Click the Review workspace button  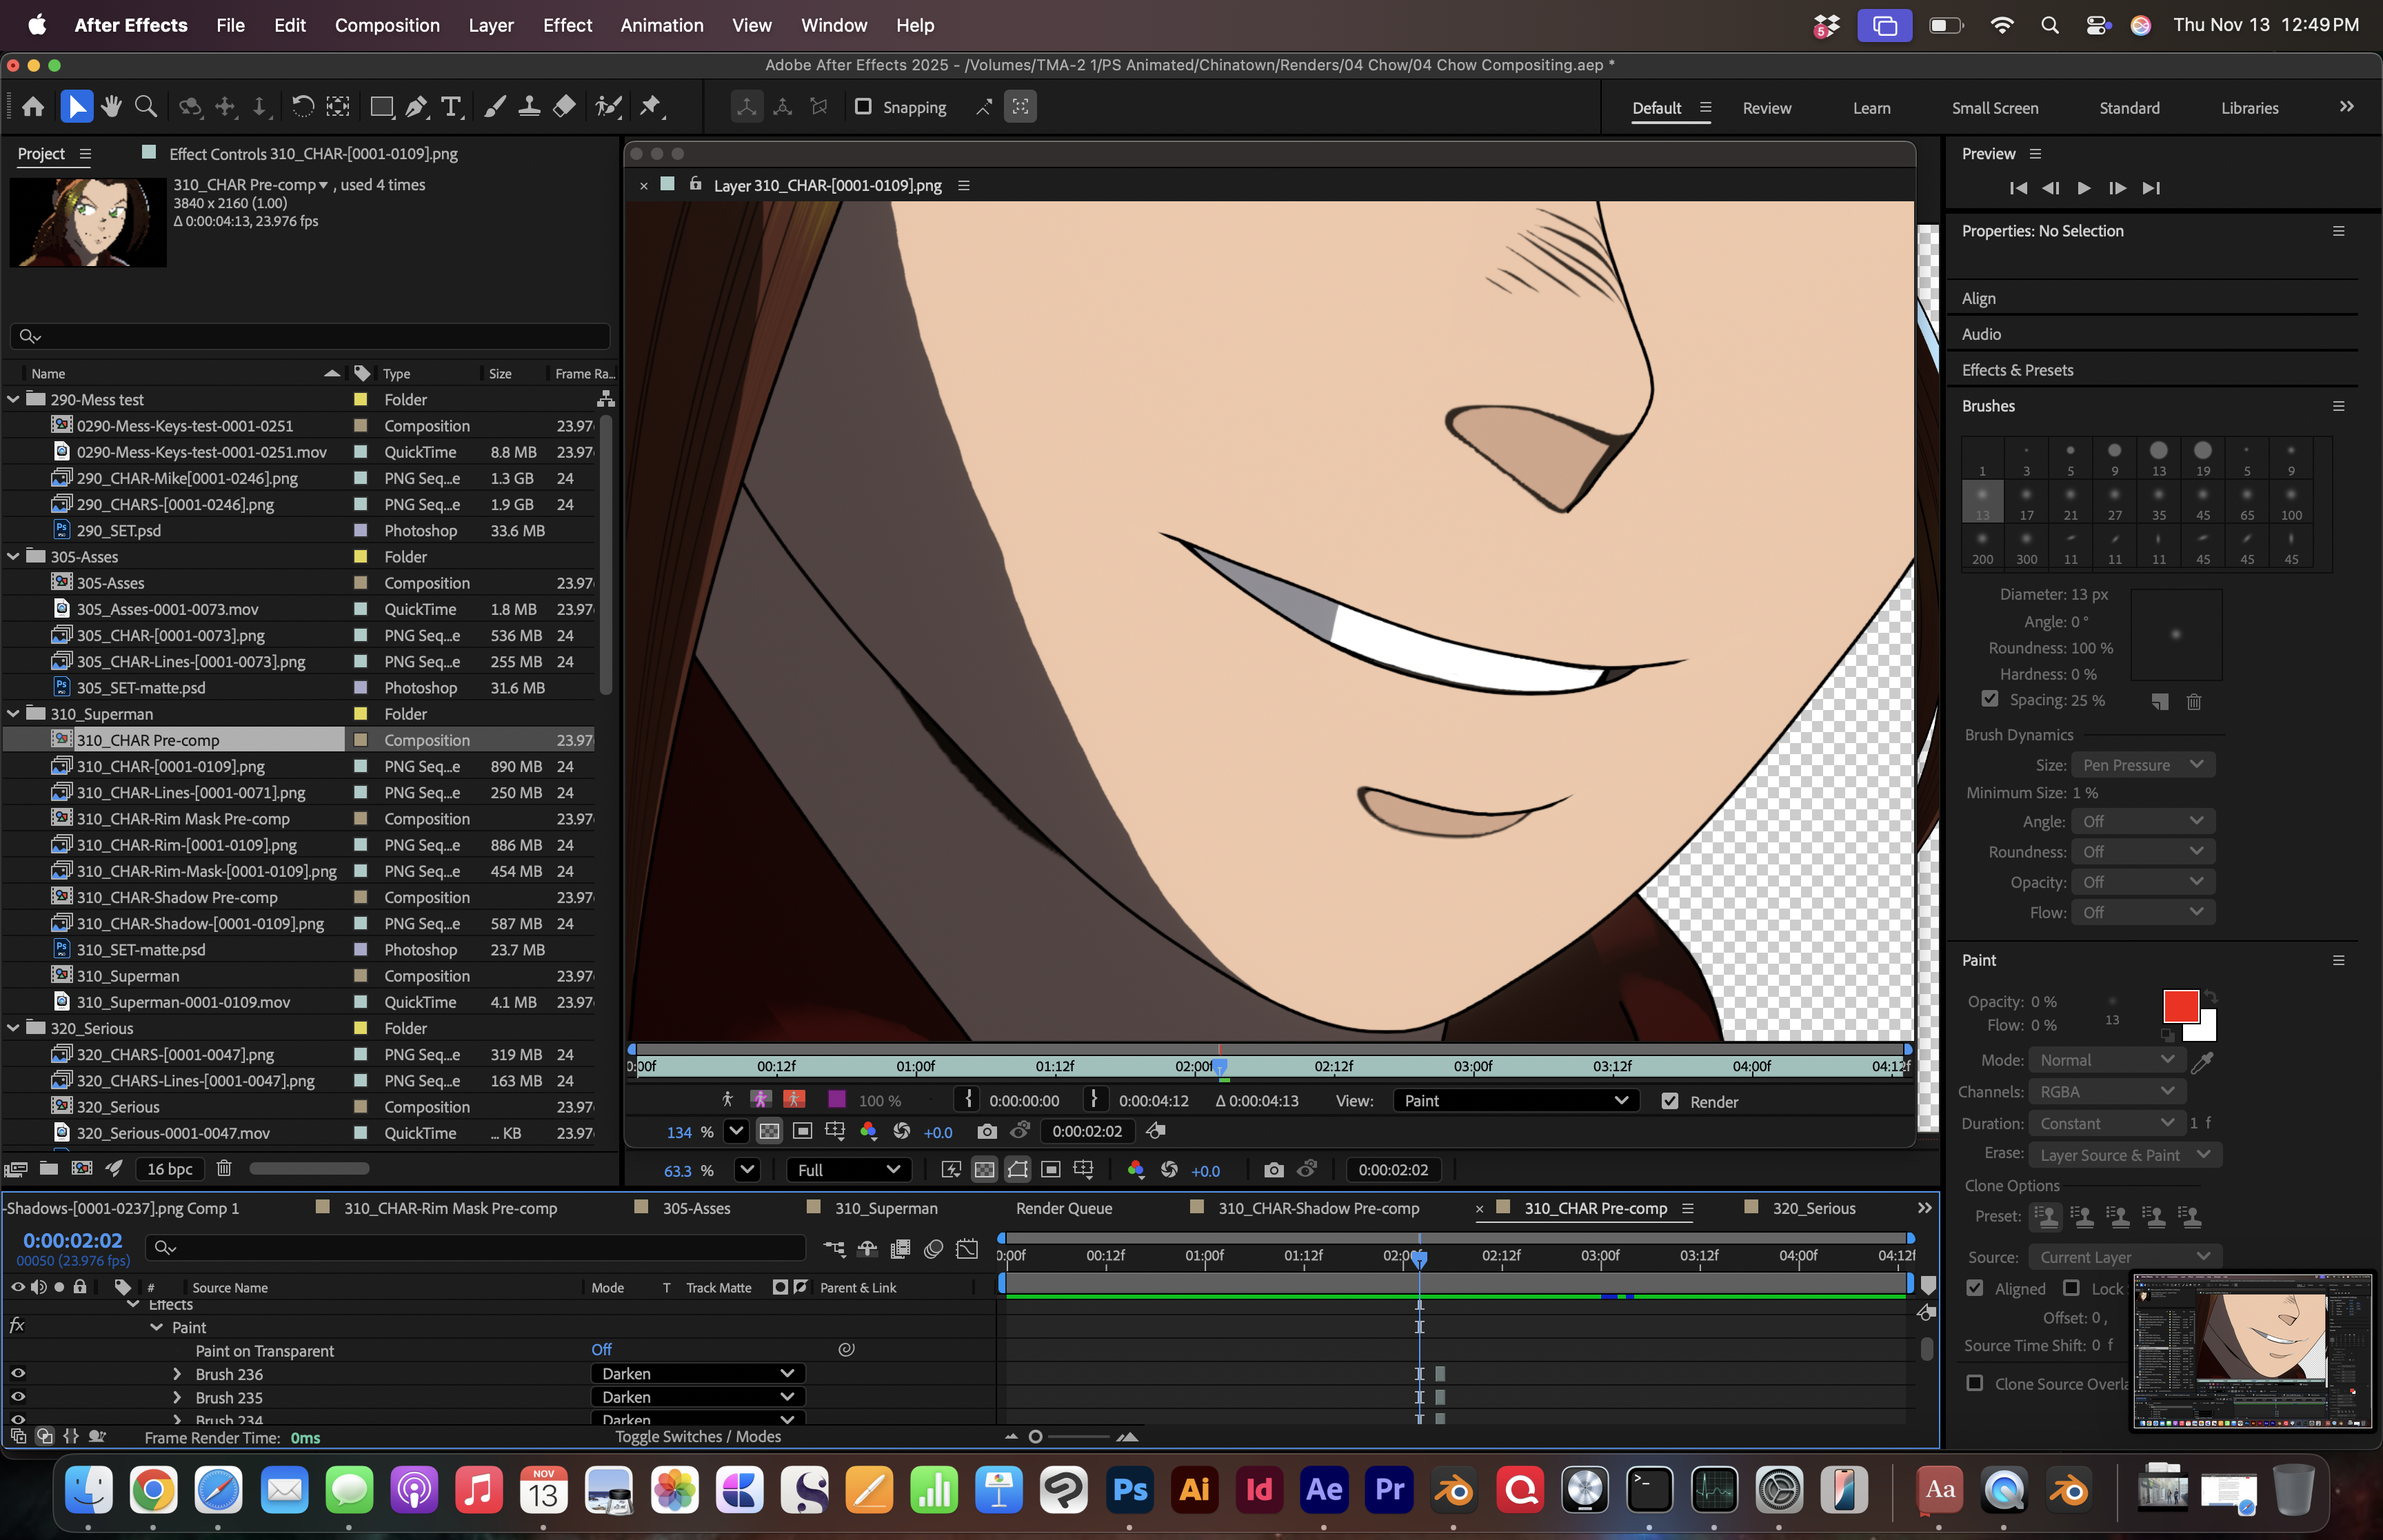tap(1766, 108)
